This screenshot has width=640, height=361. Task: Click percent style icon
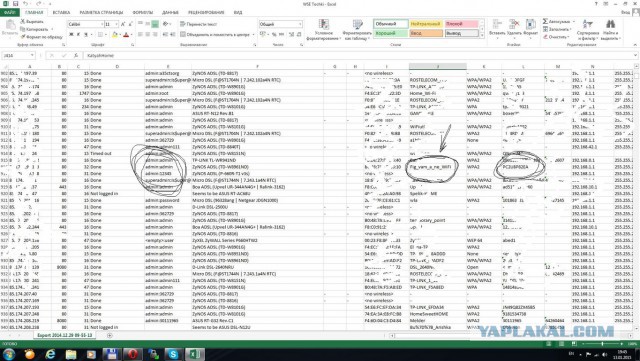click(x=274, y=35)
